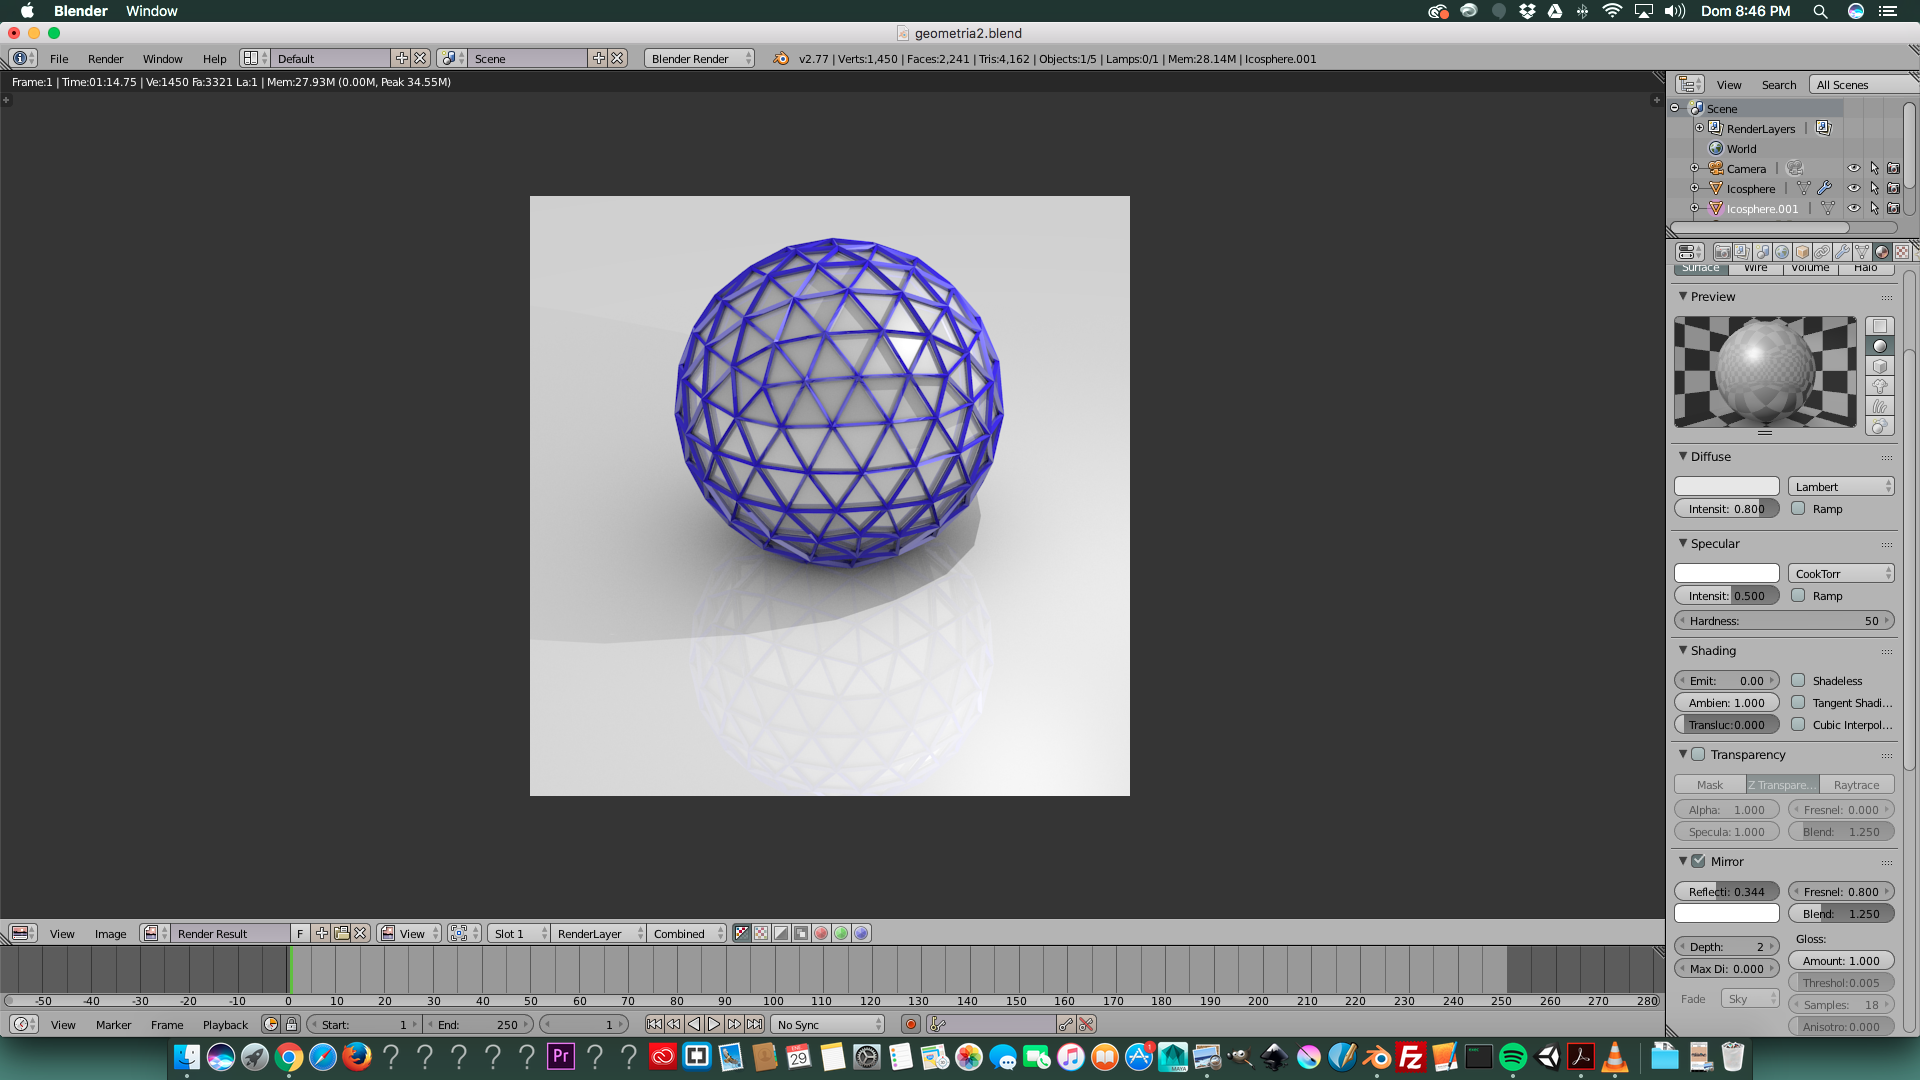Screen dimensions: 1920x1080
Task: Click the diffuse color swatch
Action: coord(1726,486)
